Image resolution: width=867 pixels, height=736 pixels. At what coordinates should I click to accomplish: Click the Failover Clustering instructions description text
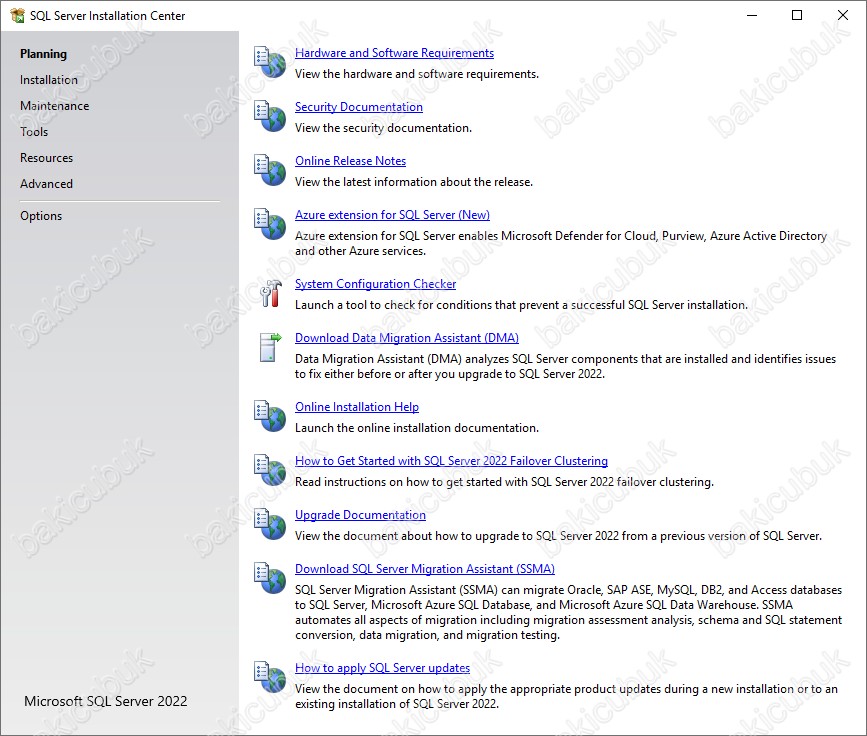(x=504, y=482)
